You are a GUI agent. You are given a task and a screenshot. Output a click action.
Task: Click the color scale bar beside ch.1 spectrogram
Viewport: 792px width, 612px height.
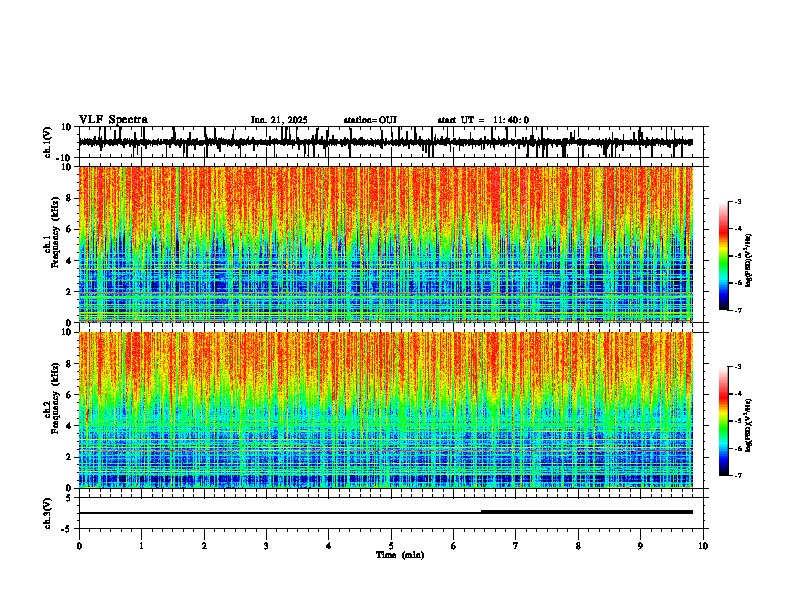pyautogui.click(x=724, y=256)
